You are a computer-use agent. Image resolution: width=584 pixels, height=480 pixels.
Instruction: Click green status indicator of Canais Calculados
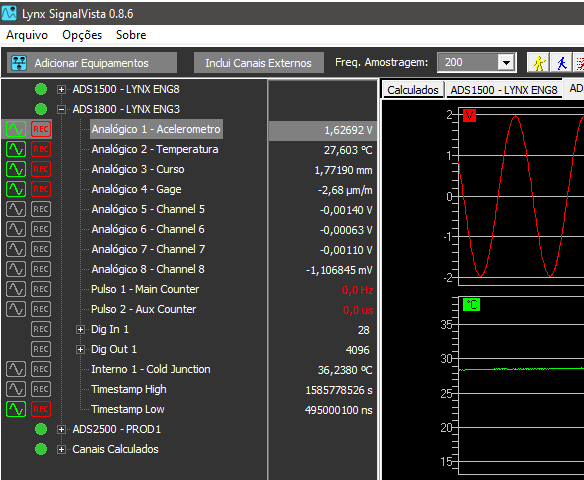(x=41, y=449)
